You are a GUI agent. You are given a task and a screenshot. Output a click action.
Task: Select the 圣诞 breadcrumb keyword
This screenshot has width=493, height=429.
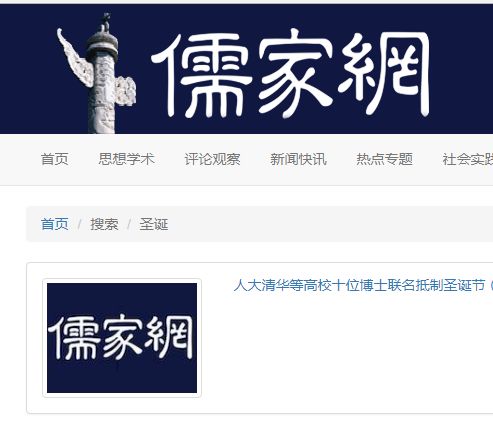pyautogui.click(x=154, y=224)
